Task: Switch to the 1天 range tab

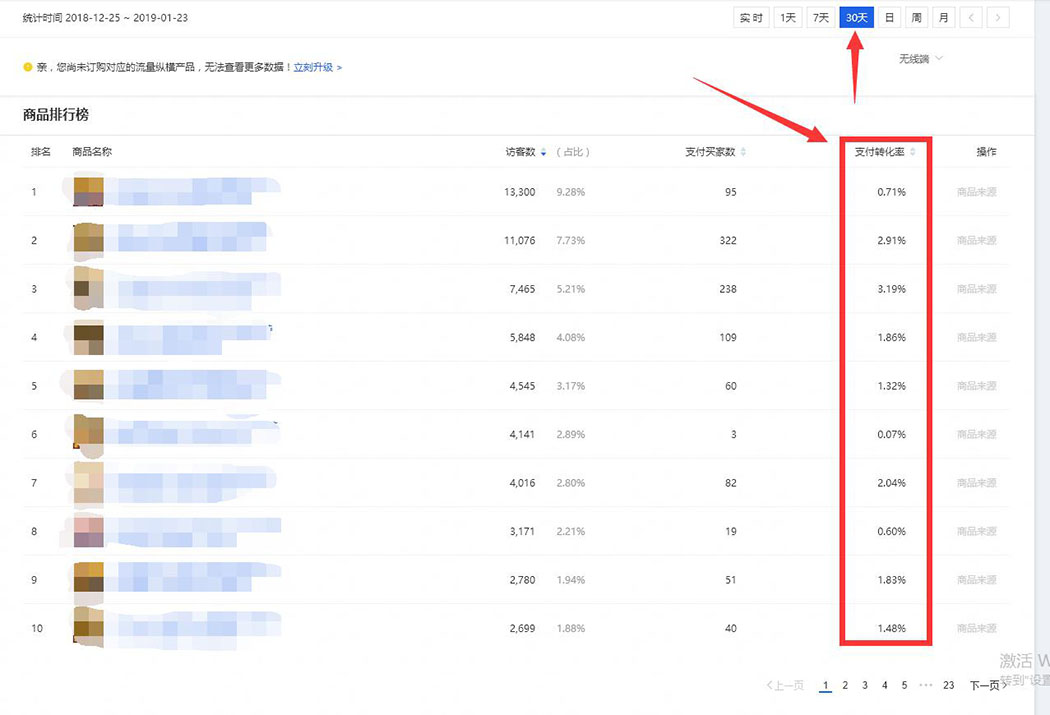Action: [x=788, y=18]
